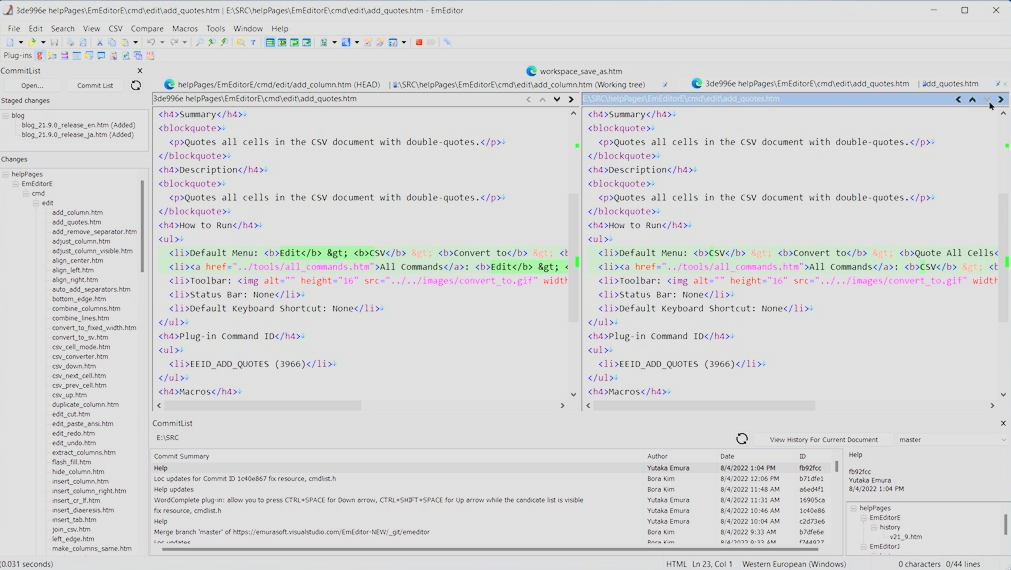This screenshot has height=570, width=1011.
Task: Switch to add_column.htm (HEAD) tab
Action: [271, 84]
